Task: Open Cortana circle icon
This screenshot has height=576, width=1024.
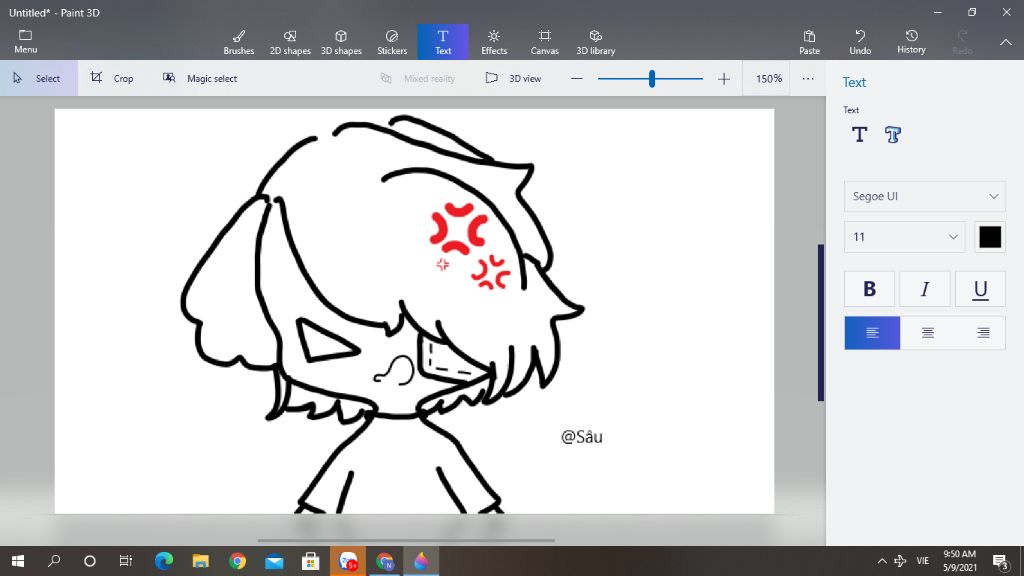Action: click(89, 561)
